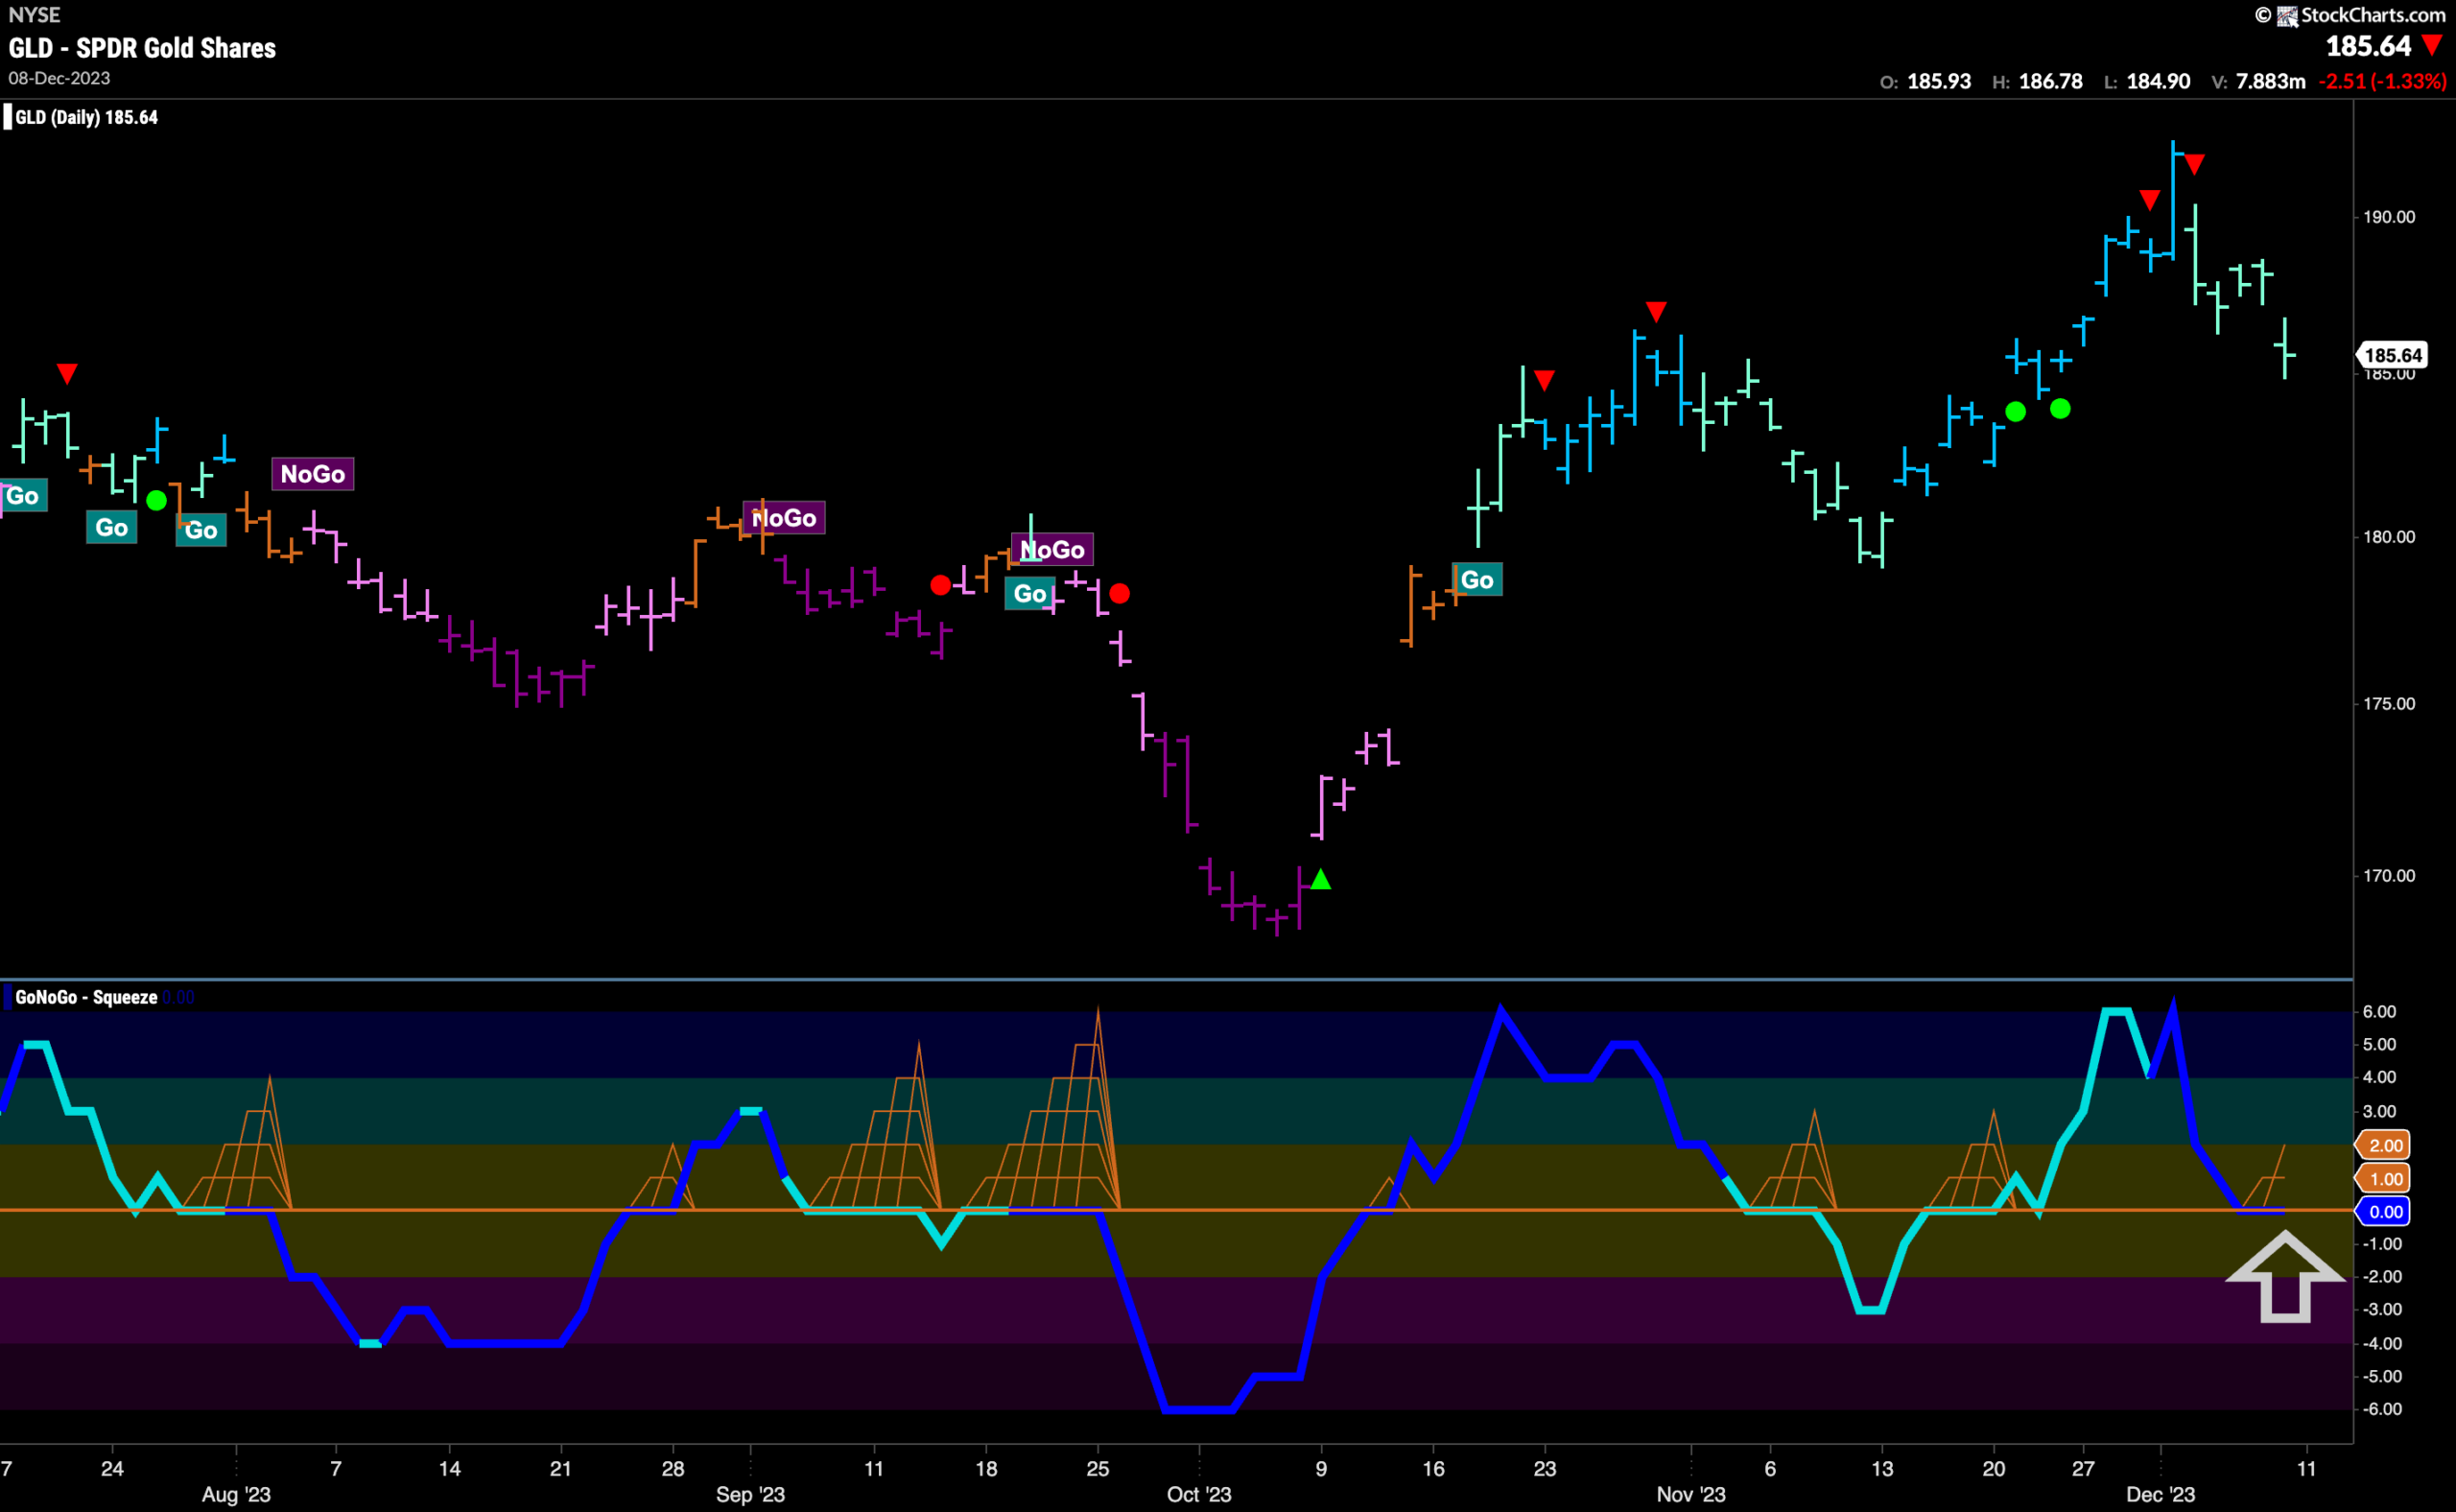Click the StockCharts.com logo
This screenshot has width=2456, height=1512.
click(x=2351, y=15)
